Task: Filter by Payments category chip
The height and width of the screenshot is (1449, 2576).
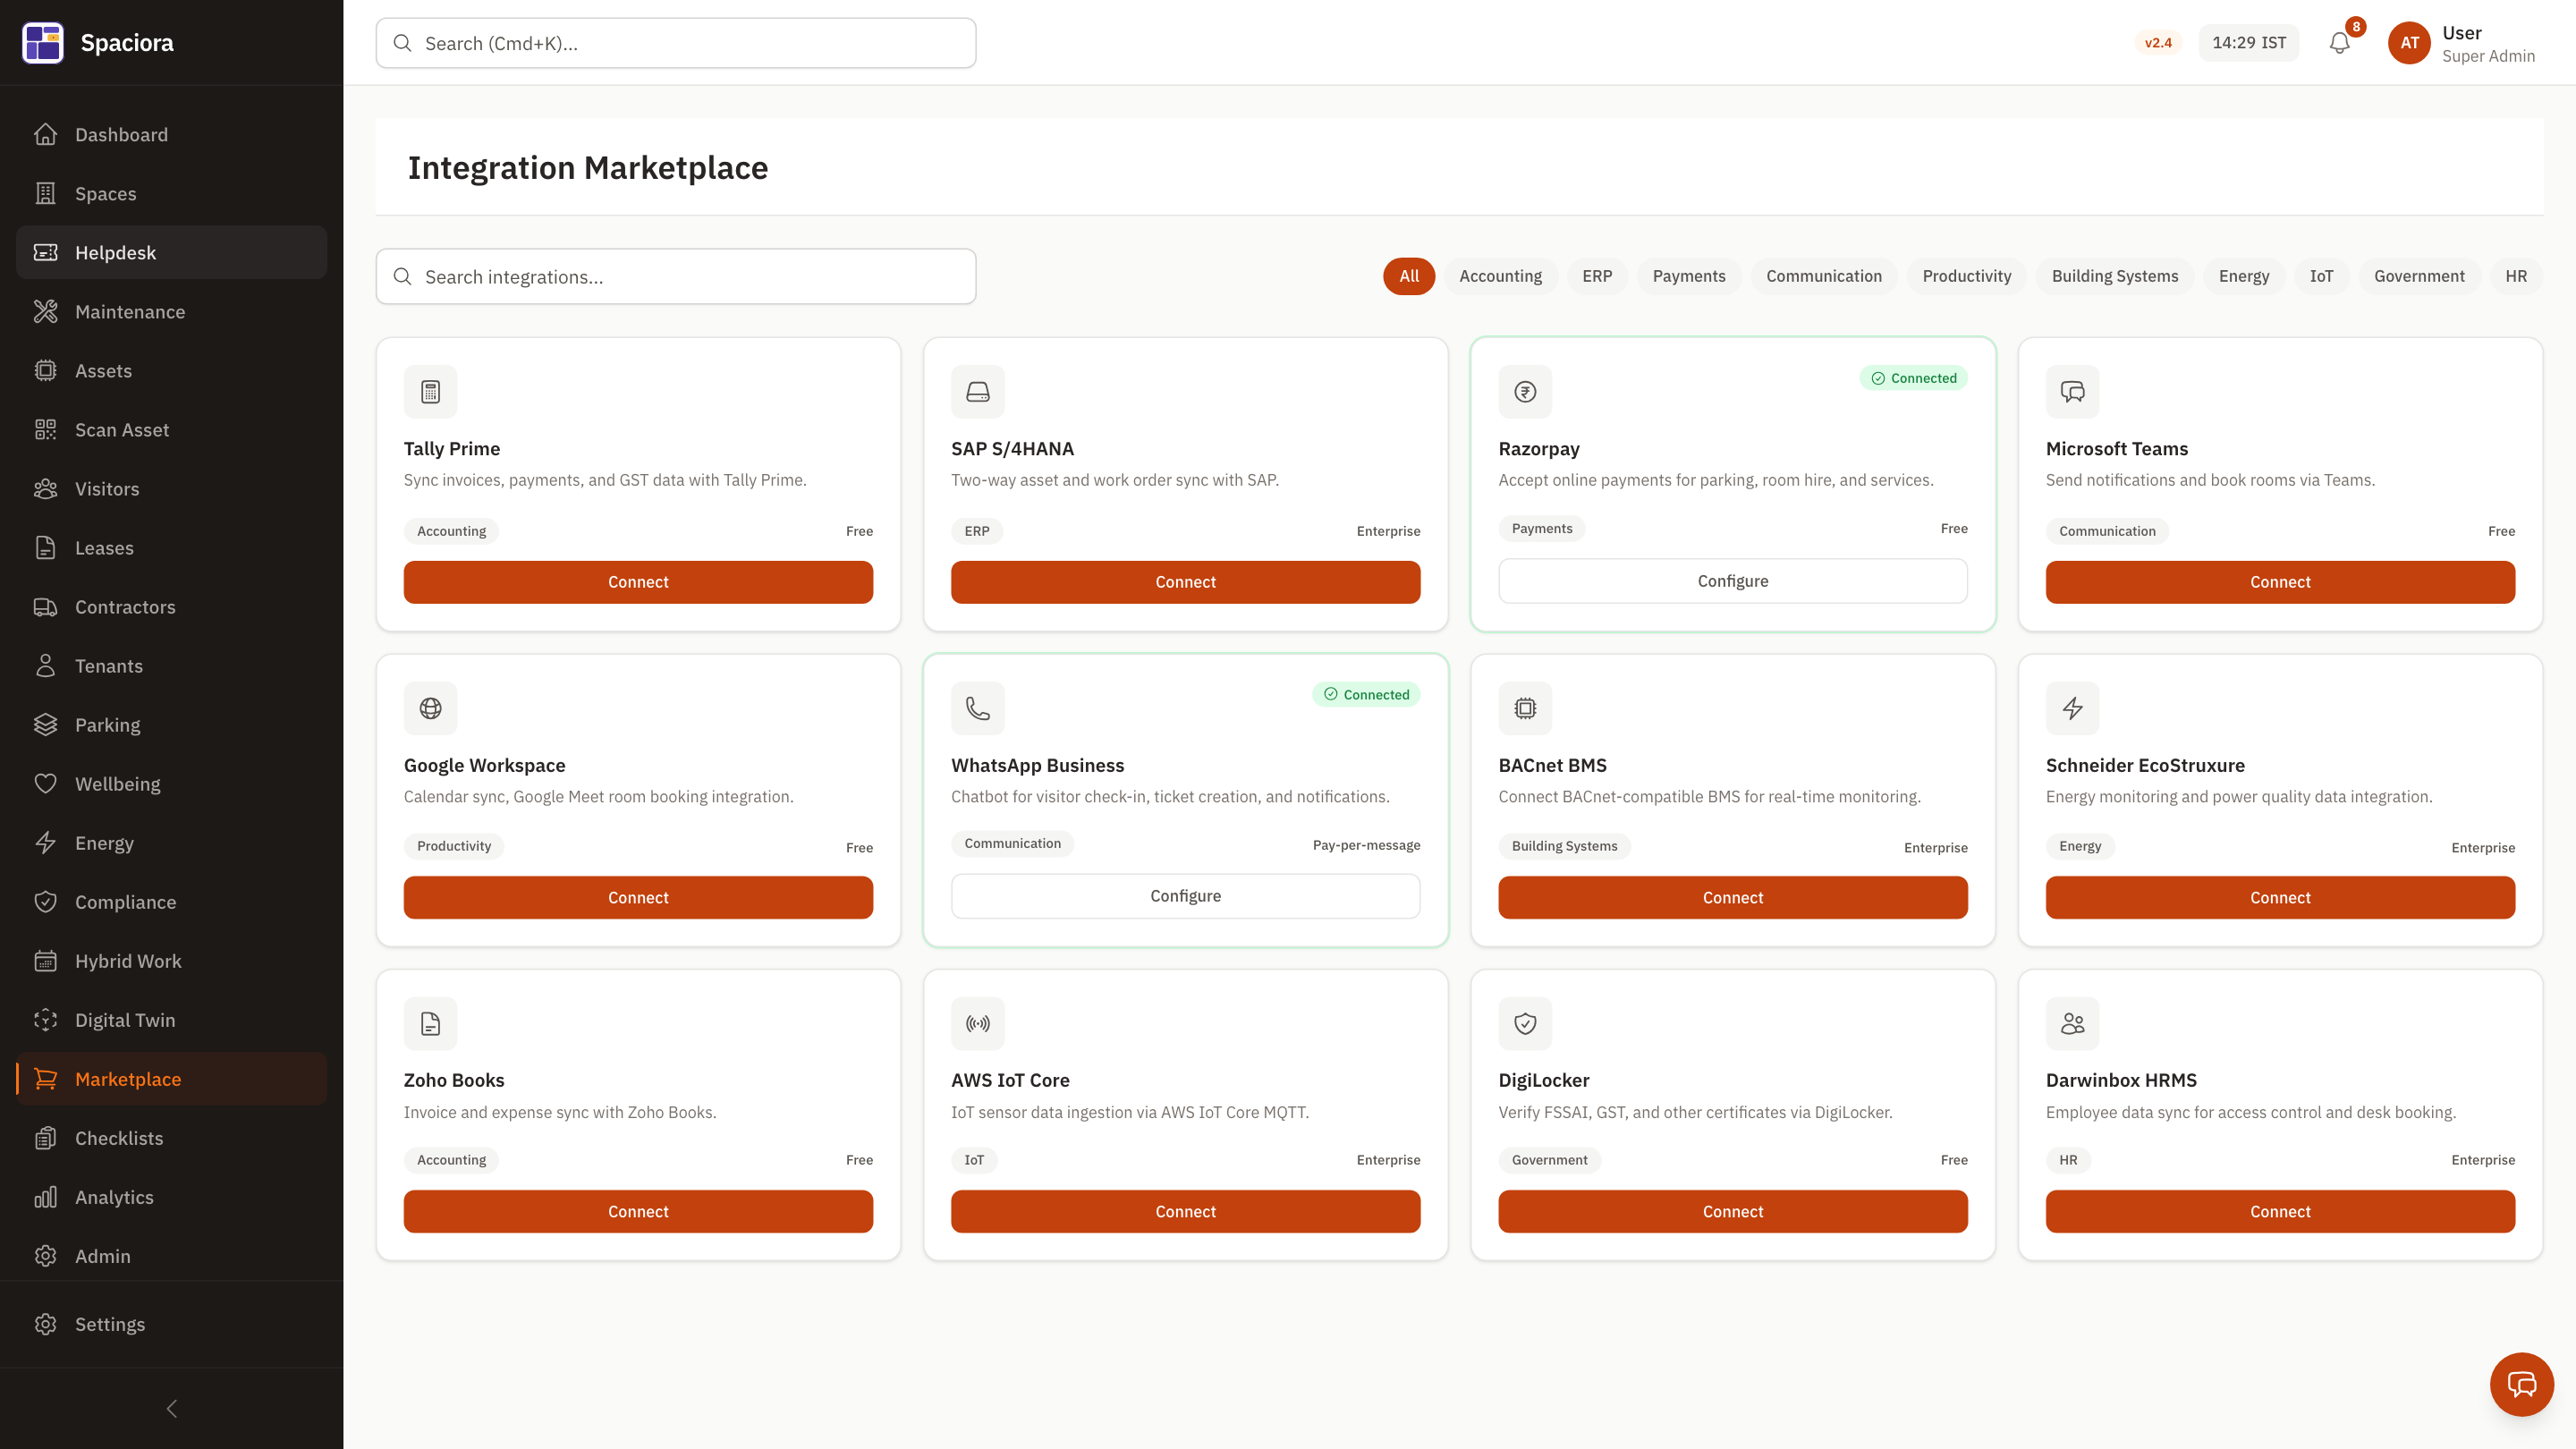Action: tap(1689, 276)
